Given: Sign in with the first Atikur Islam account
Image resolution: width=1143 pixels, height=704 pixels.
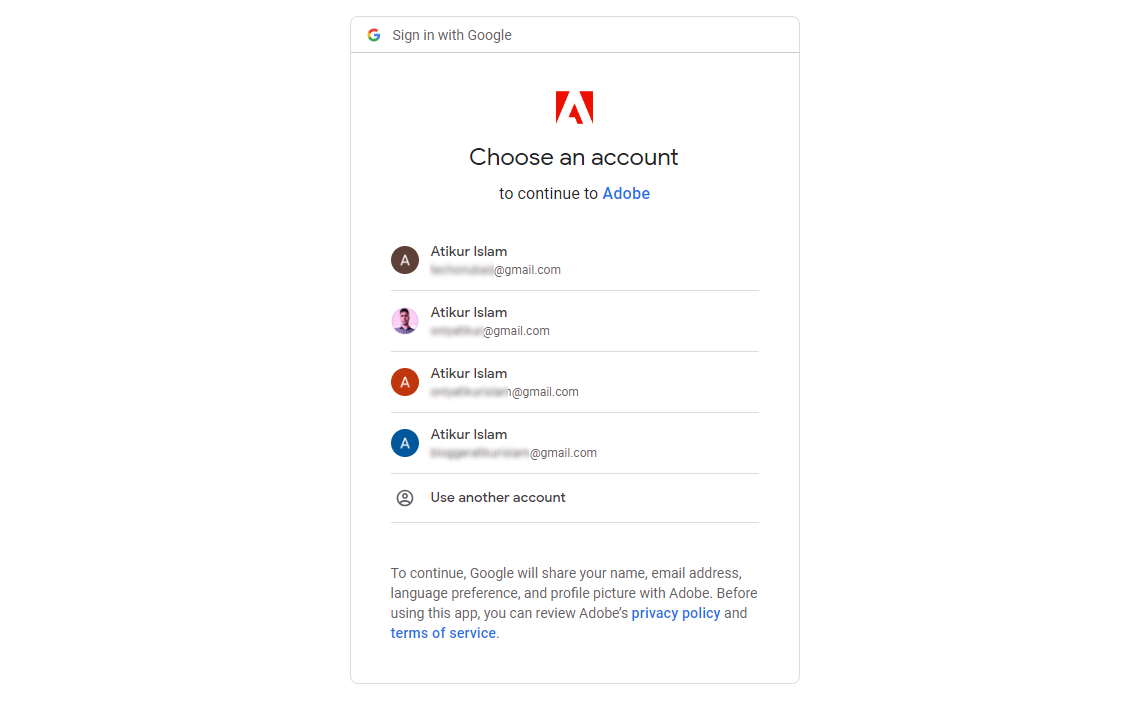Looking at the screenshot, I should [x=574, y=259].
